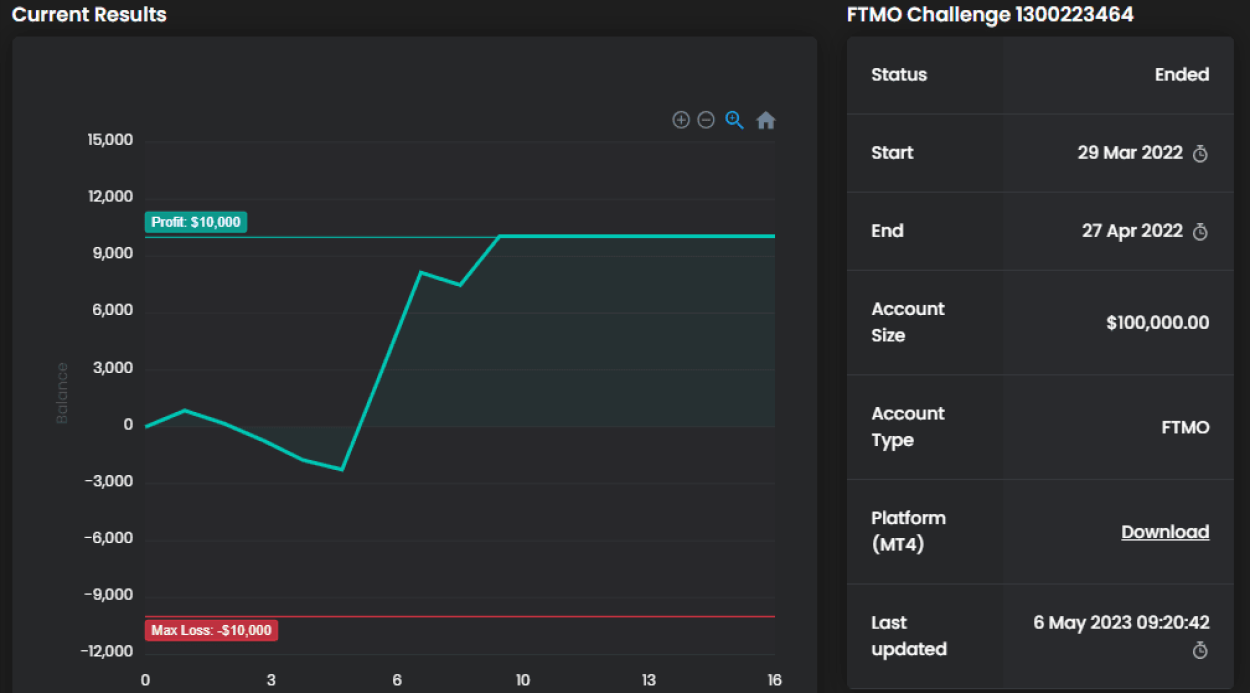The width and height of the screenshot is (1250, 693).
Task: Select the 27 Apr 2022 end date
Action: [x=1132, y=231]
